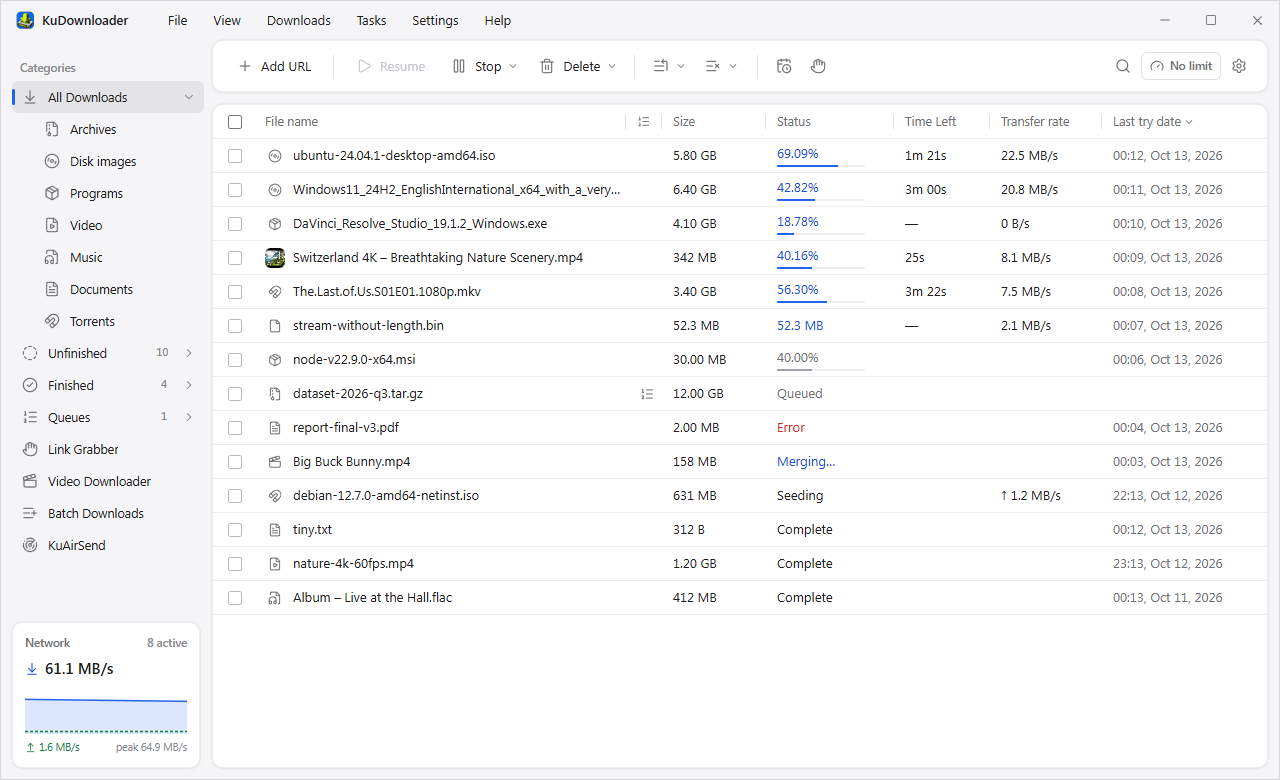
Task: Select the Programs category
Action: 108,194
